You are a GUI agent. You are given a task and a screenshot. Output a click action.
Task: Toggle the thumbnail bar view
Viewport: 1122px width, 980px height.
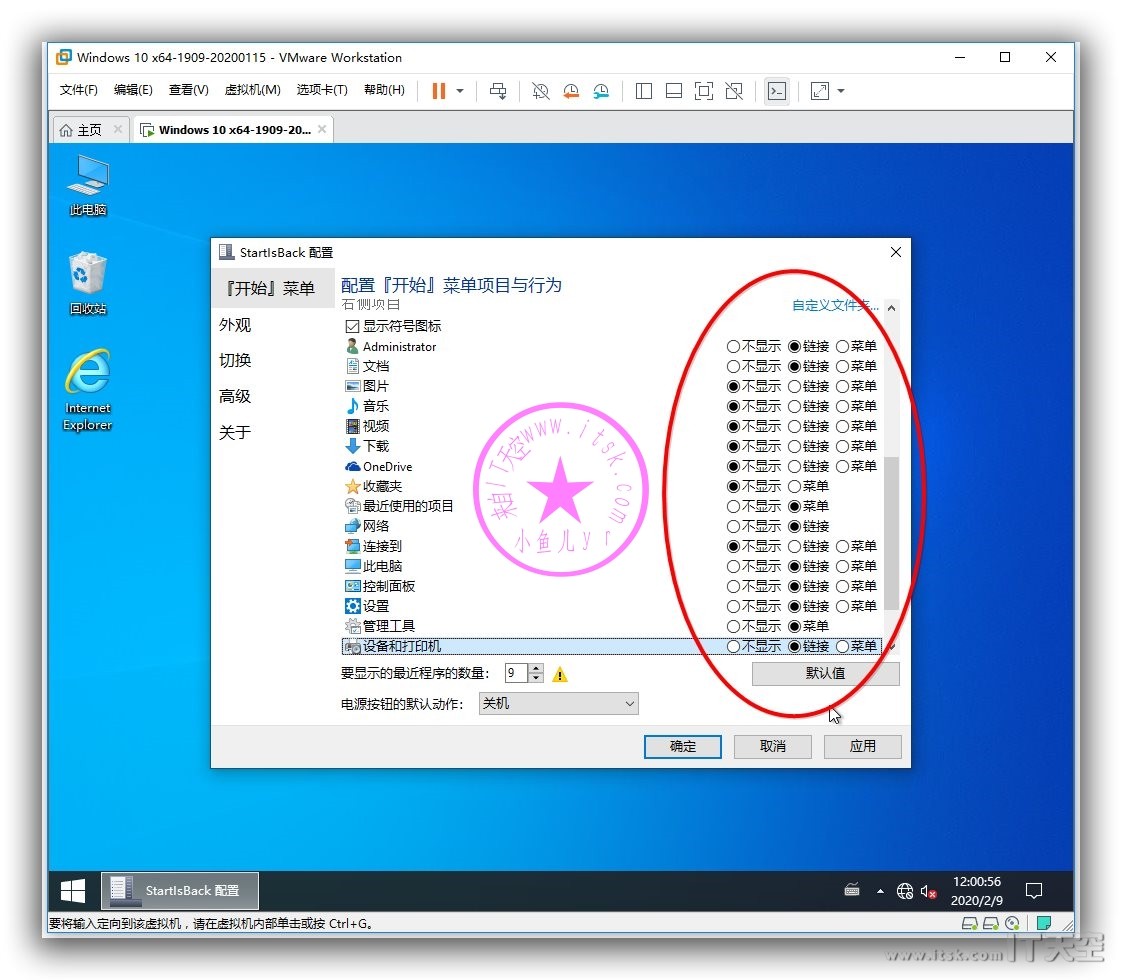point(673,91)
